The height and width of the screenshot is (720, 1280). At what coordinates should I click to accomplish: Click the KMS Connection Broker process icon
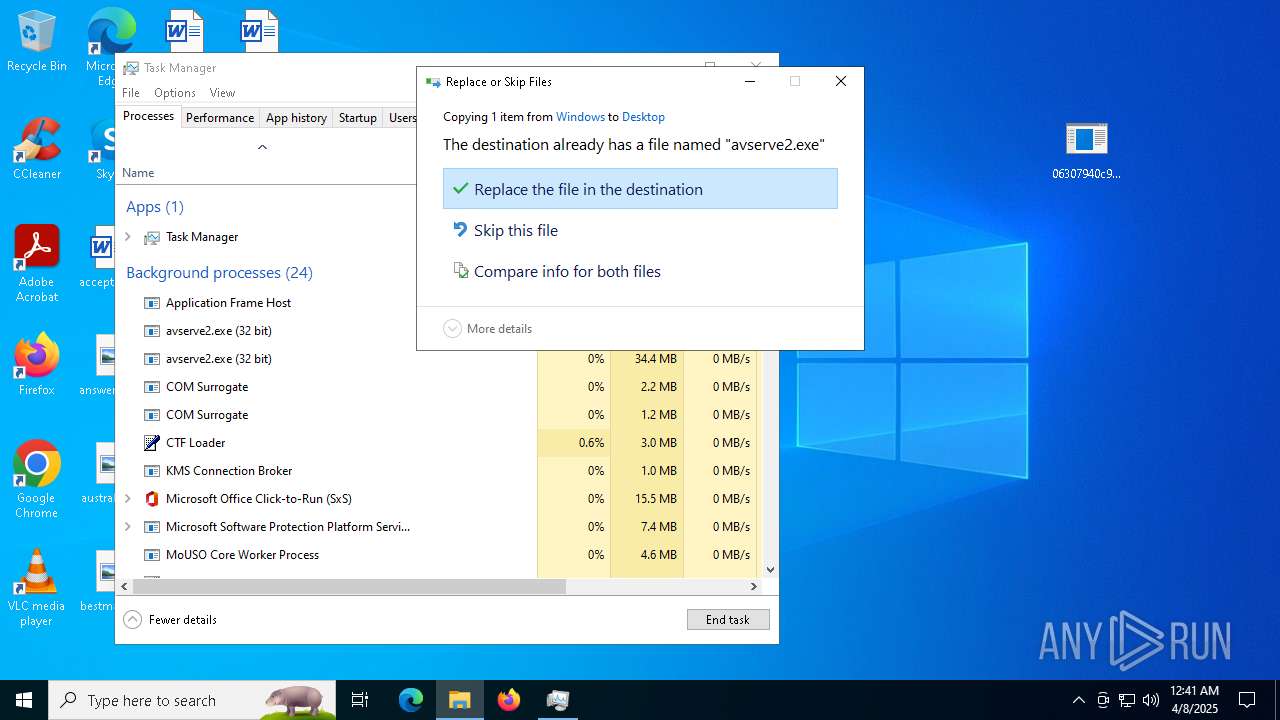click(x=152, y=471)
